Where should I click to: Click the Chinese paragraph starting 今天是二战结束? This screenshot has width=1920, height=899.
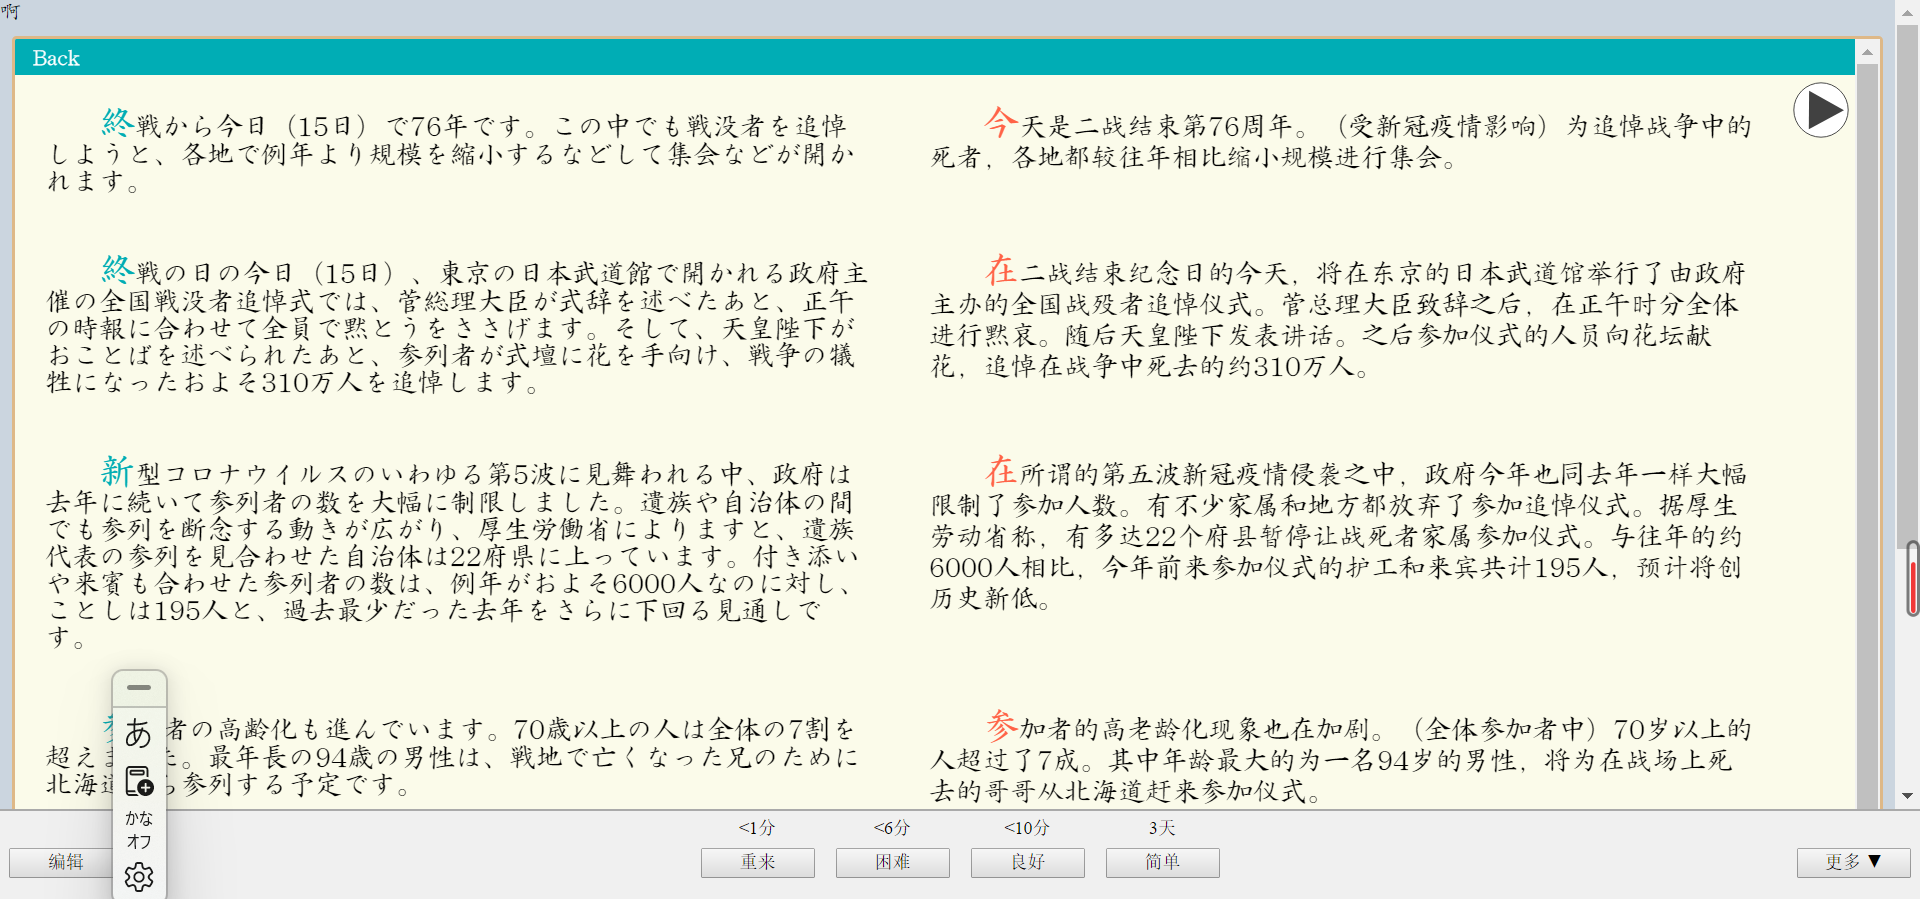(1340, 141)
